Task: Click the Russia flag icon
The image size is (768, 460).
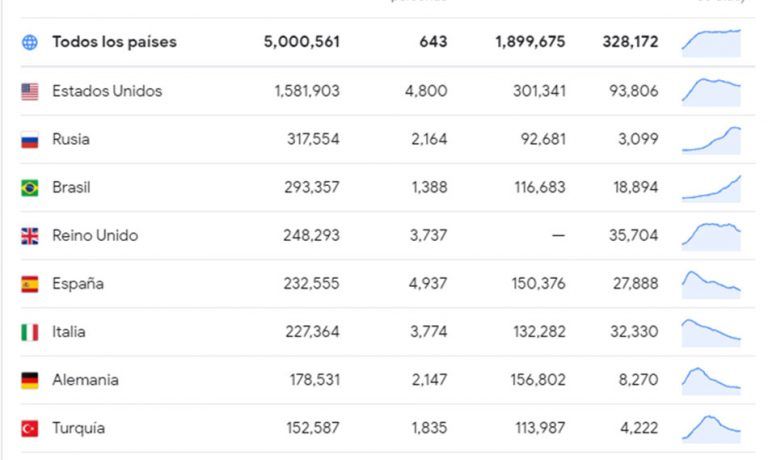Action: coord(30,140)
